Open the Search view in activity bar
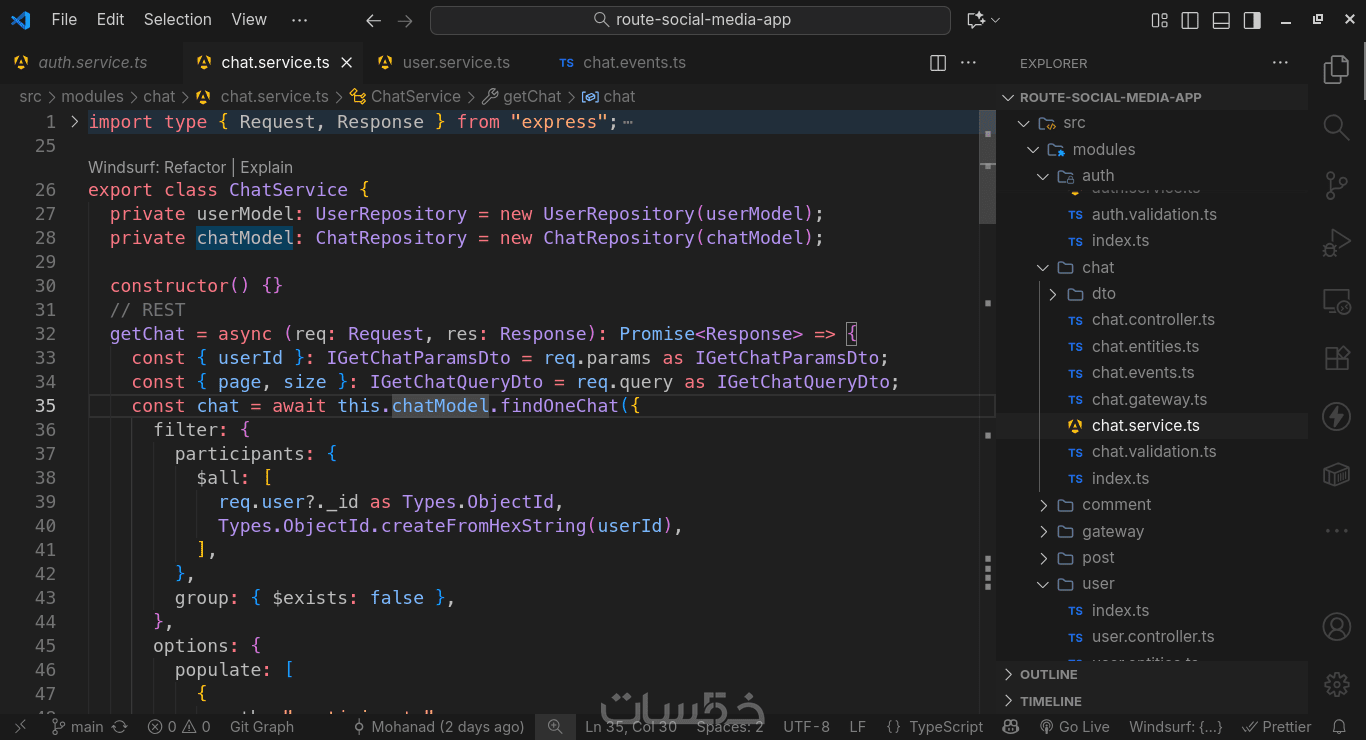The width and height of the screenshot is (1366, 740). pyautogui.click(x=1337, y=127)
